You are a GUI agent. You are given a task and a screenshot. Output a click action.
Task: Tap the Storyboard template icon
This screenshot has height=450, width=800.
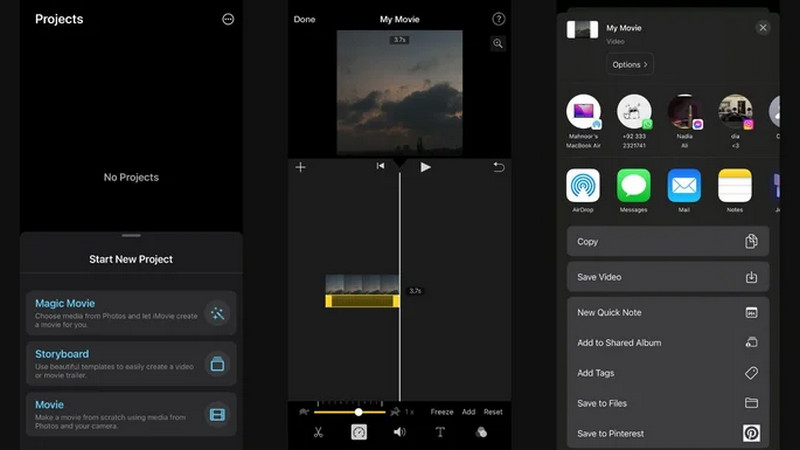217,364
